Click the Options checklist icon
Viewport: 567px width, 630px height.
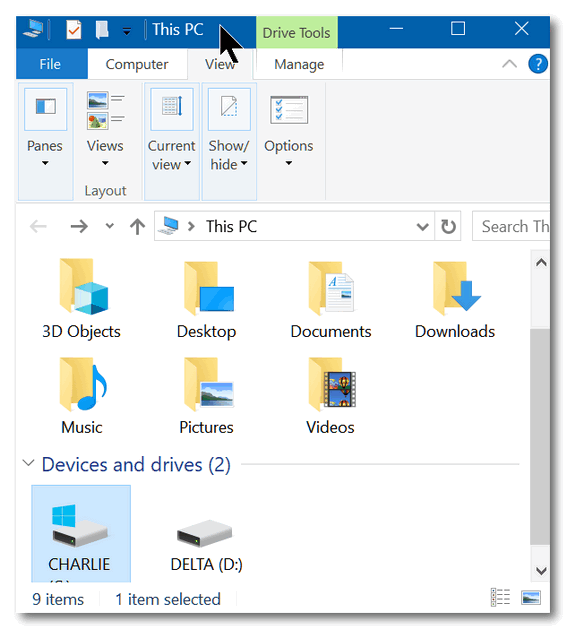(289, 109)
